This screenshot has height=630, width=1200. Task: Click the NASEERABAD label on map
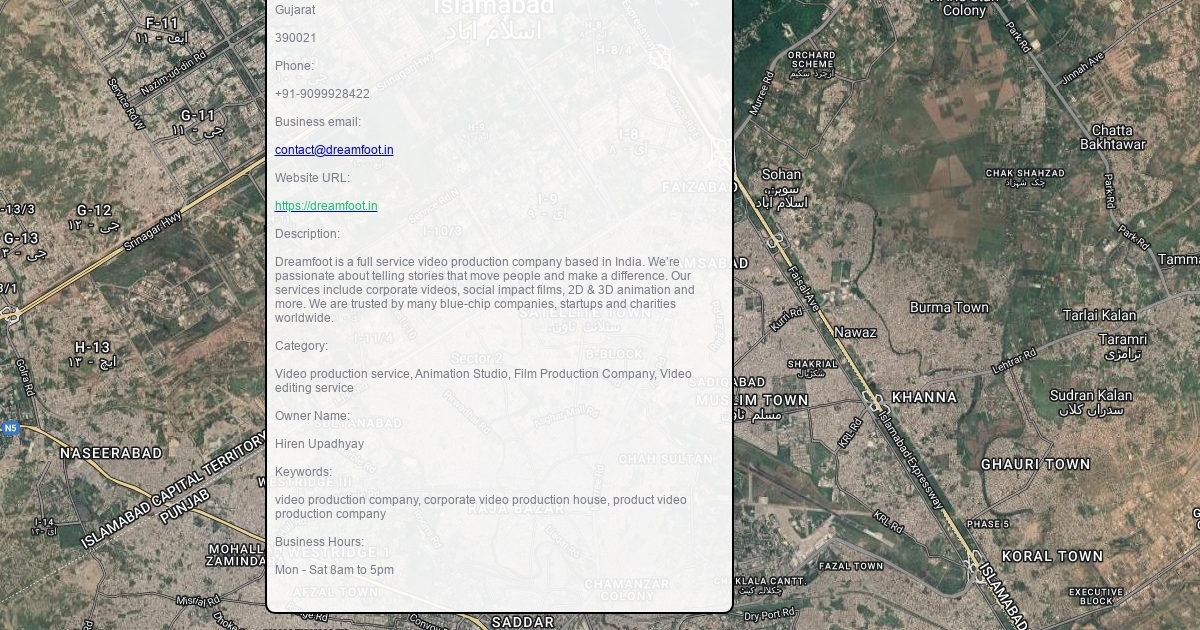click(x=111, y=453)
